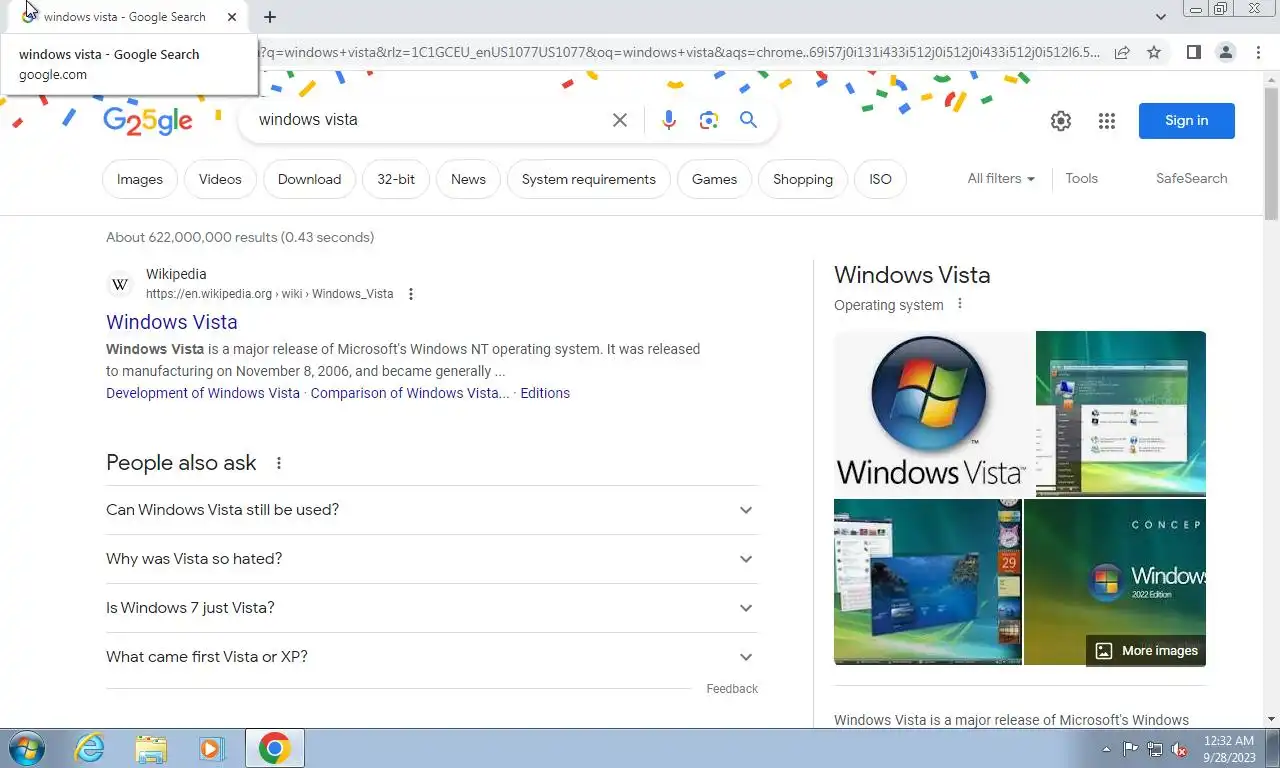Click the blue Sign in button
1280x768 pixels.
(x=1186, y=121)
